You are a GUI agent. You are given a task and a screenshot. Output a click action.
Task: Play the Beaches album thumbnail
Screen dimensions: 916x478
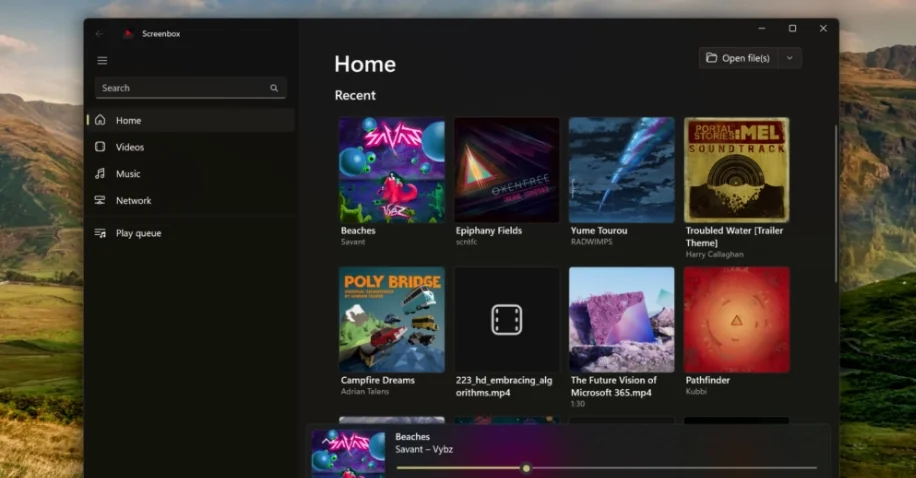(x=392, y=170)
